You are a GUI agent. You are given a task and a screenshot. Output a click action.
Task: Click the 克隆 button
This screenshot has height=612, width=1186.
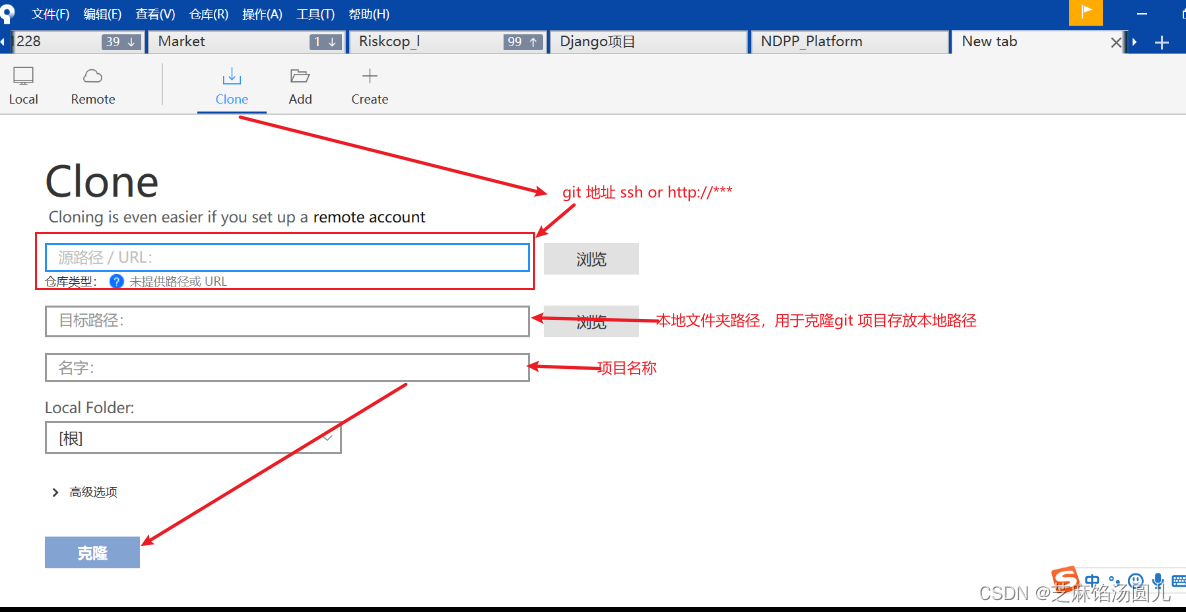[92, 551]
